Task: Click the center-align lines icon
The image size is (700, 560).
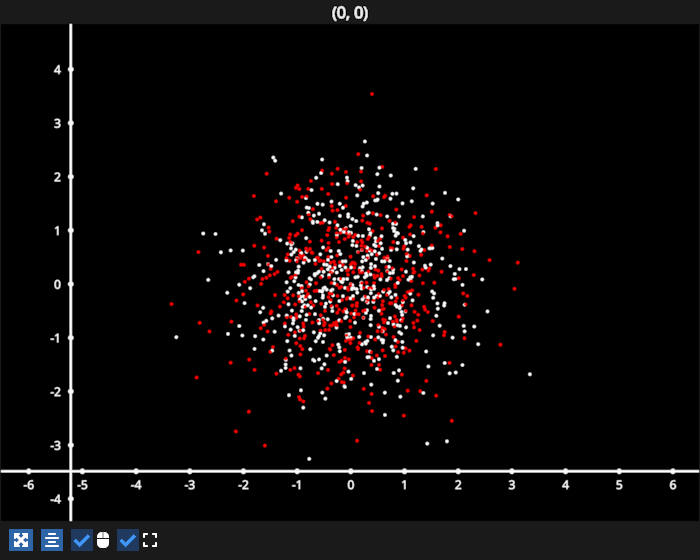Action: (x=52, y=540)
